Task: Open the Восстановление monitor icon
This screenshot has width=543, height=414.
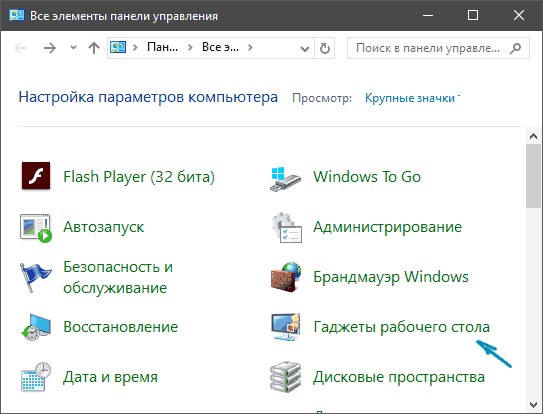Action: point(36,327)
